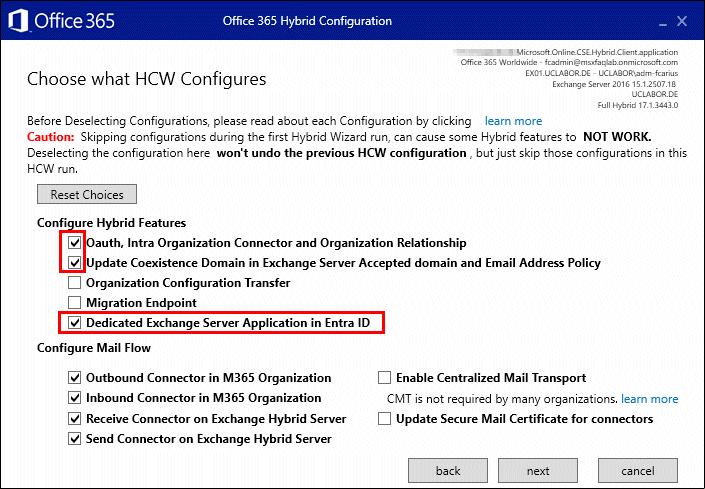This screenshot has height=489, width=705.
Task: Open learn more link about configurations
Action: [513, 121]
